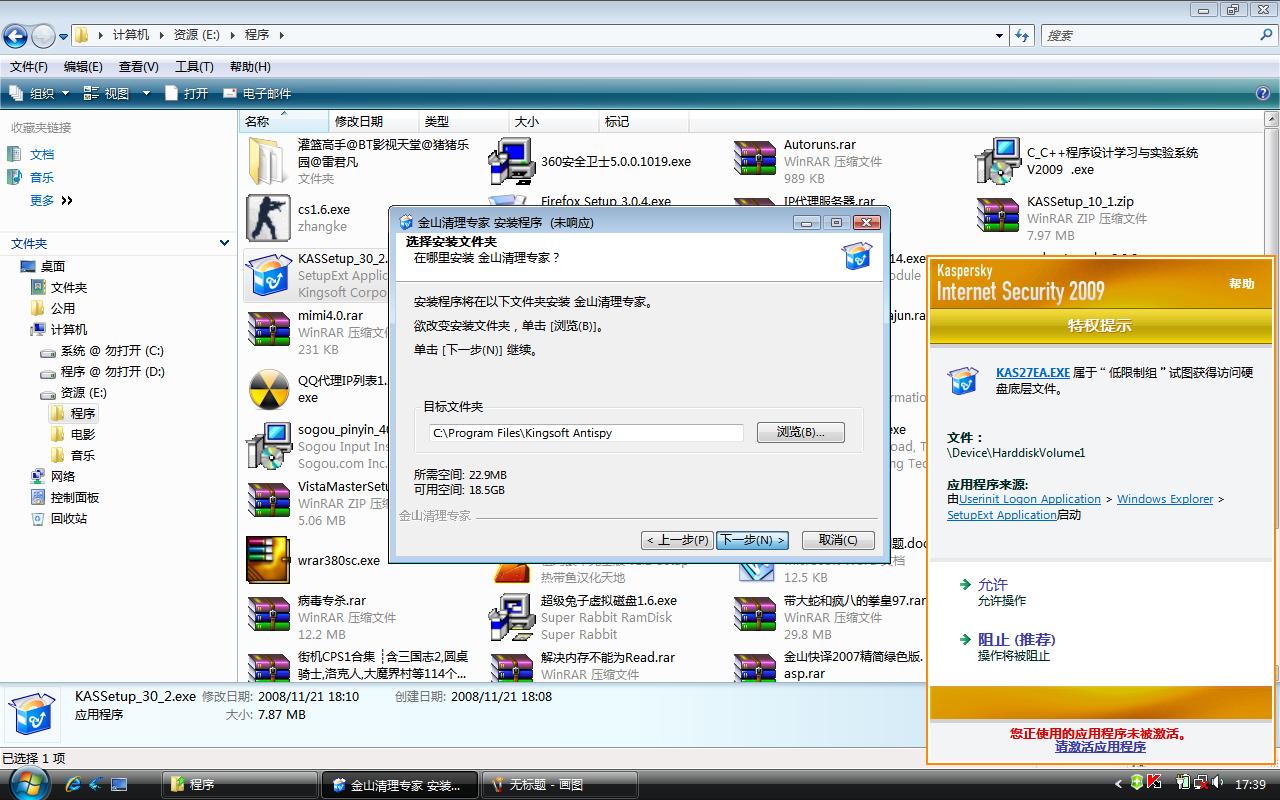The image size is (1280, 800).
Task: Click the 请激活应用程序 activation link
Action: click(x=1100, y=747)
